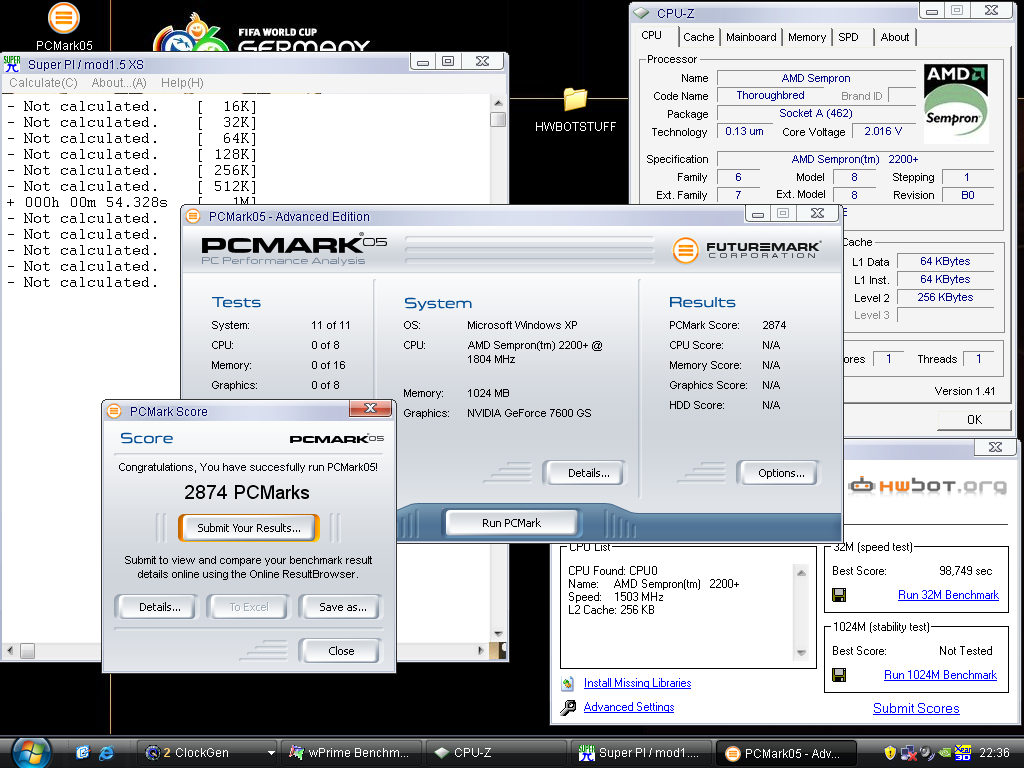Switch to Super PI taskbar button
Viewport: 1024px width, 768px height.
641,753
